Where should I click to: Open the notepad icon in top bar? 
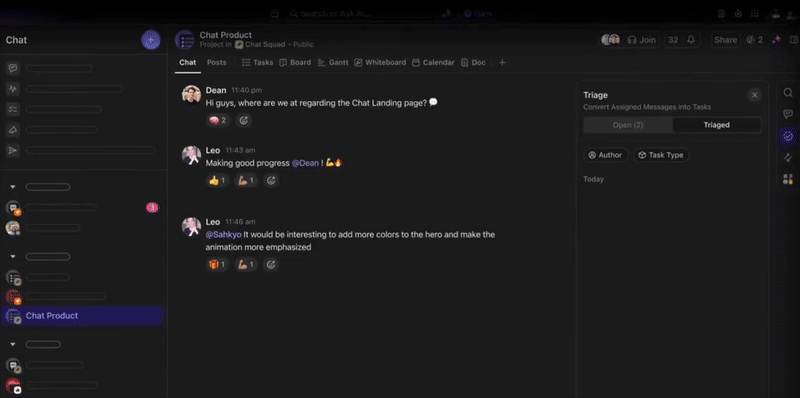(721, 14)
